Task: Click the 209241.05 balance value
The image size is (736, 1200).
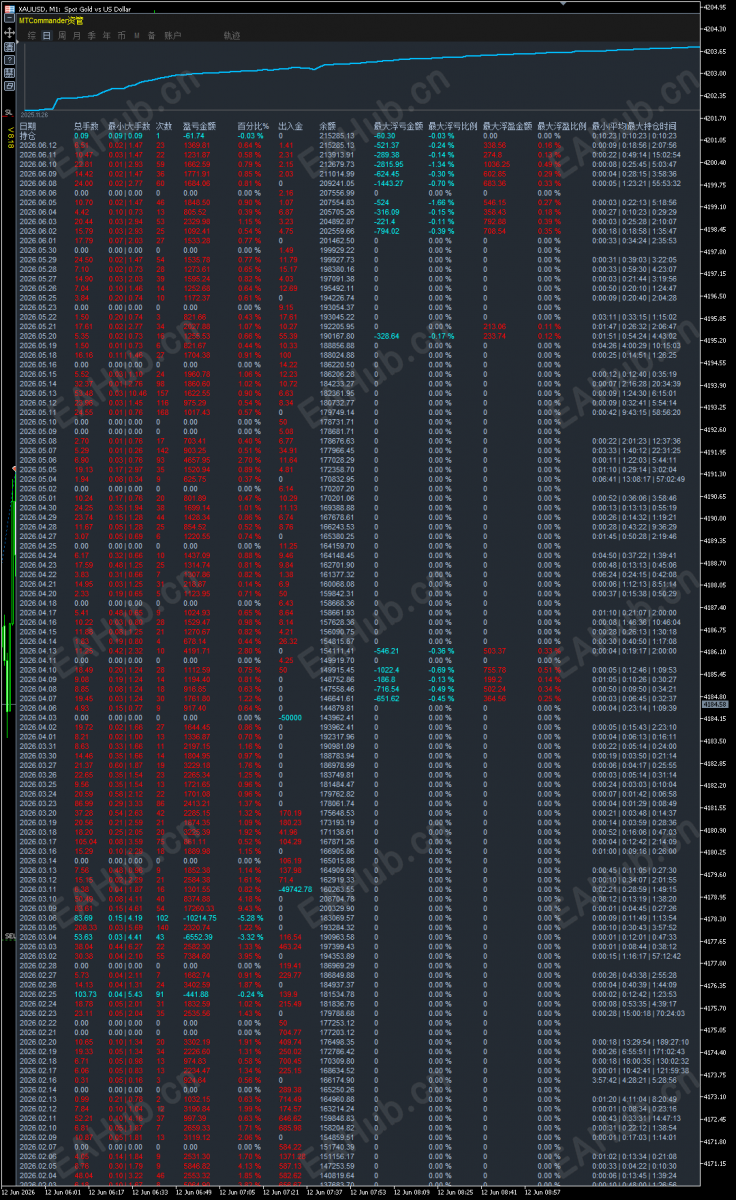Action: [x=337, y=183]
